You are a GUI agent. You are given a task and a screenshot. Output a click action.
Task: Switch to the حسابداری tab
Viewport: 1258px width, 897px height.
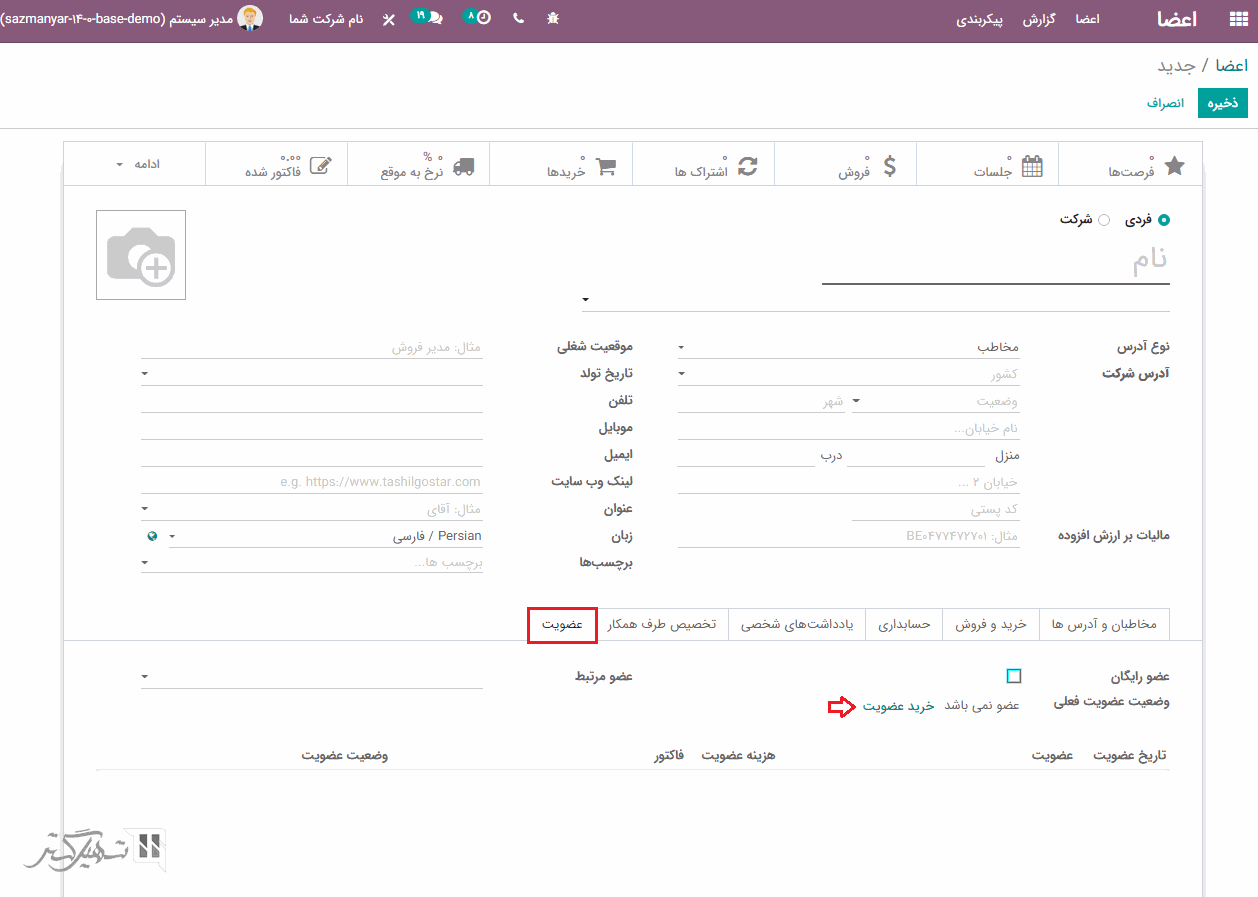click(904, 625)
